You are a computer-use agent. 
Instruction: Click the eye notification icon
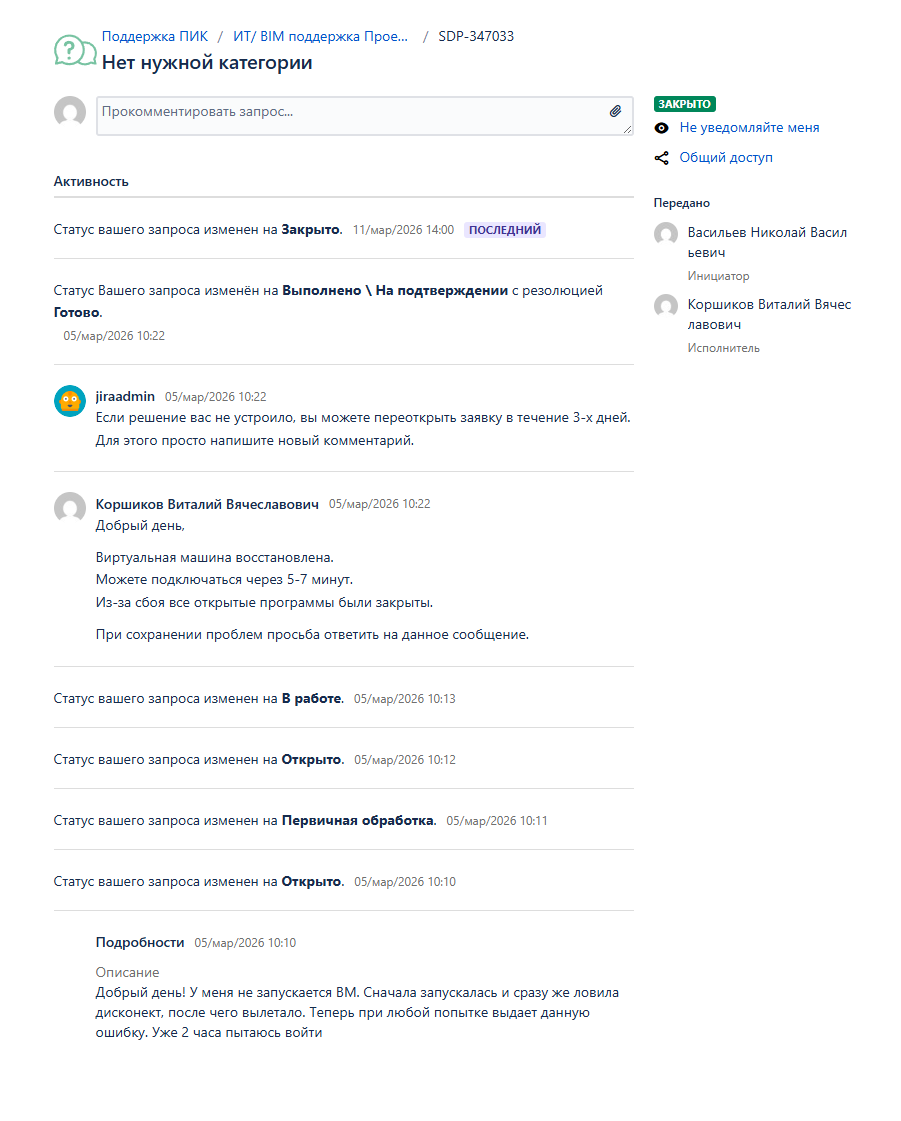click(x=661, y=128)
